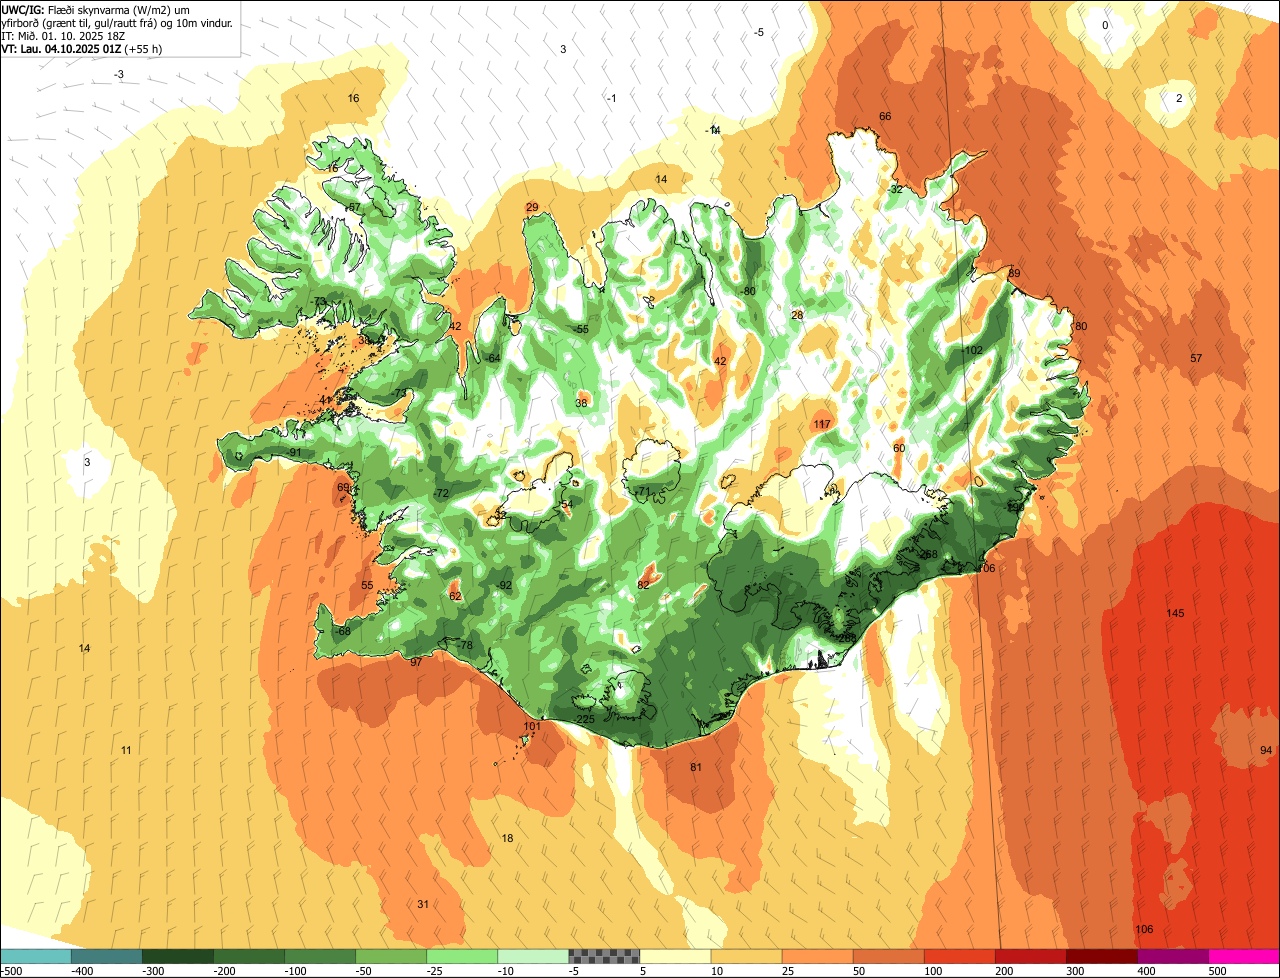Screen dimensions: 1280x978
Task: Click the legend swatch between 100 and 200
Action: coord(960,955)
